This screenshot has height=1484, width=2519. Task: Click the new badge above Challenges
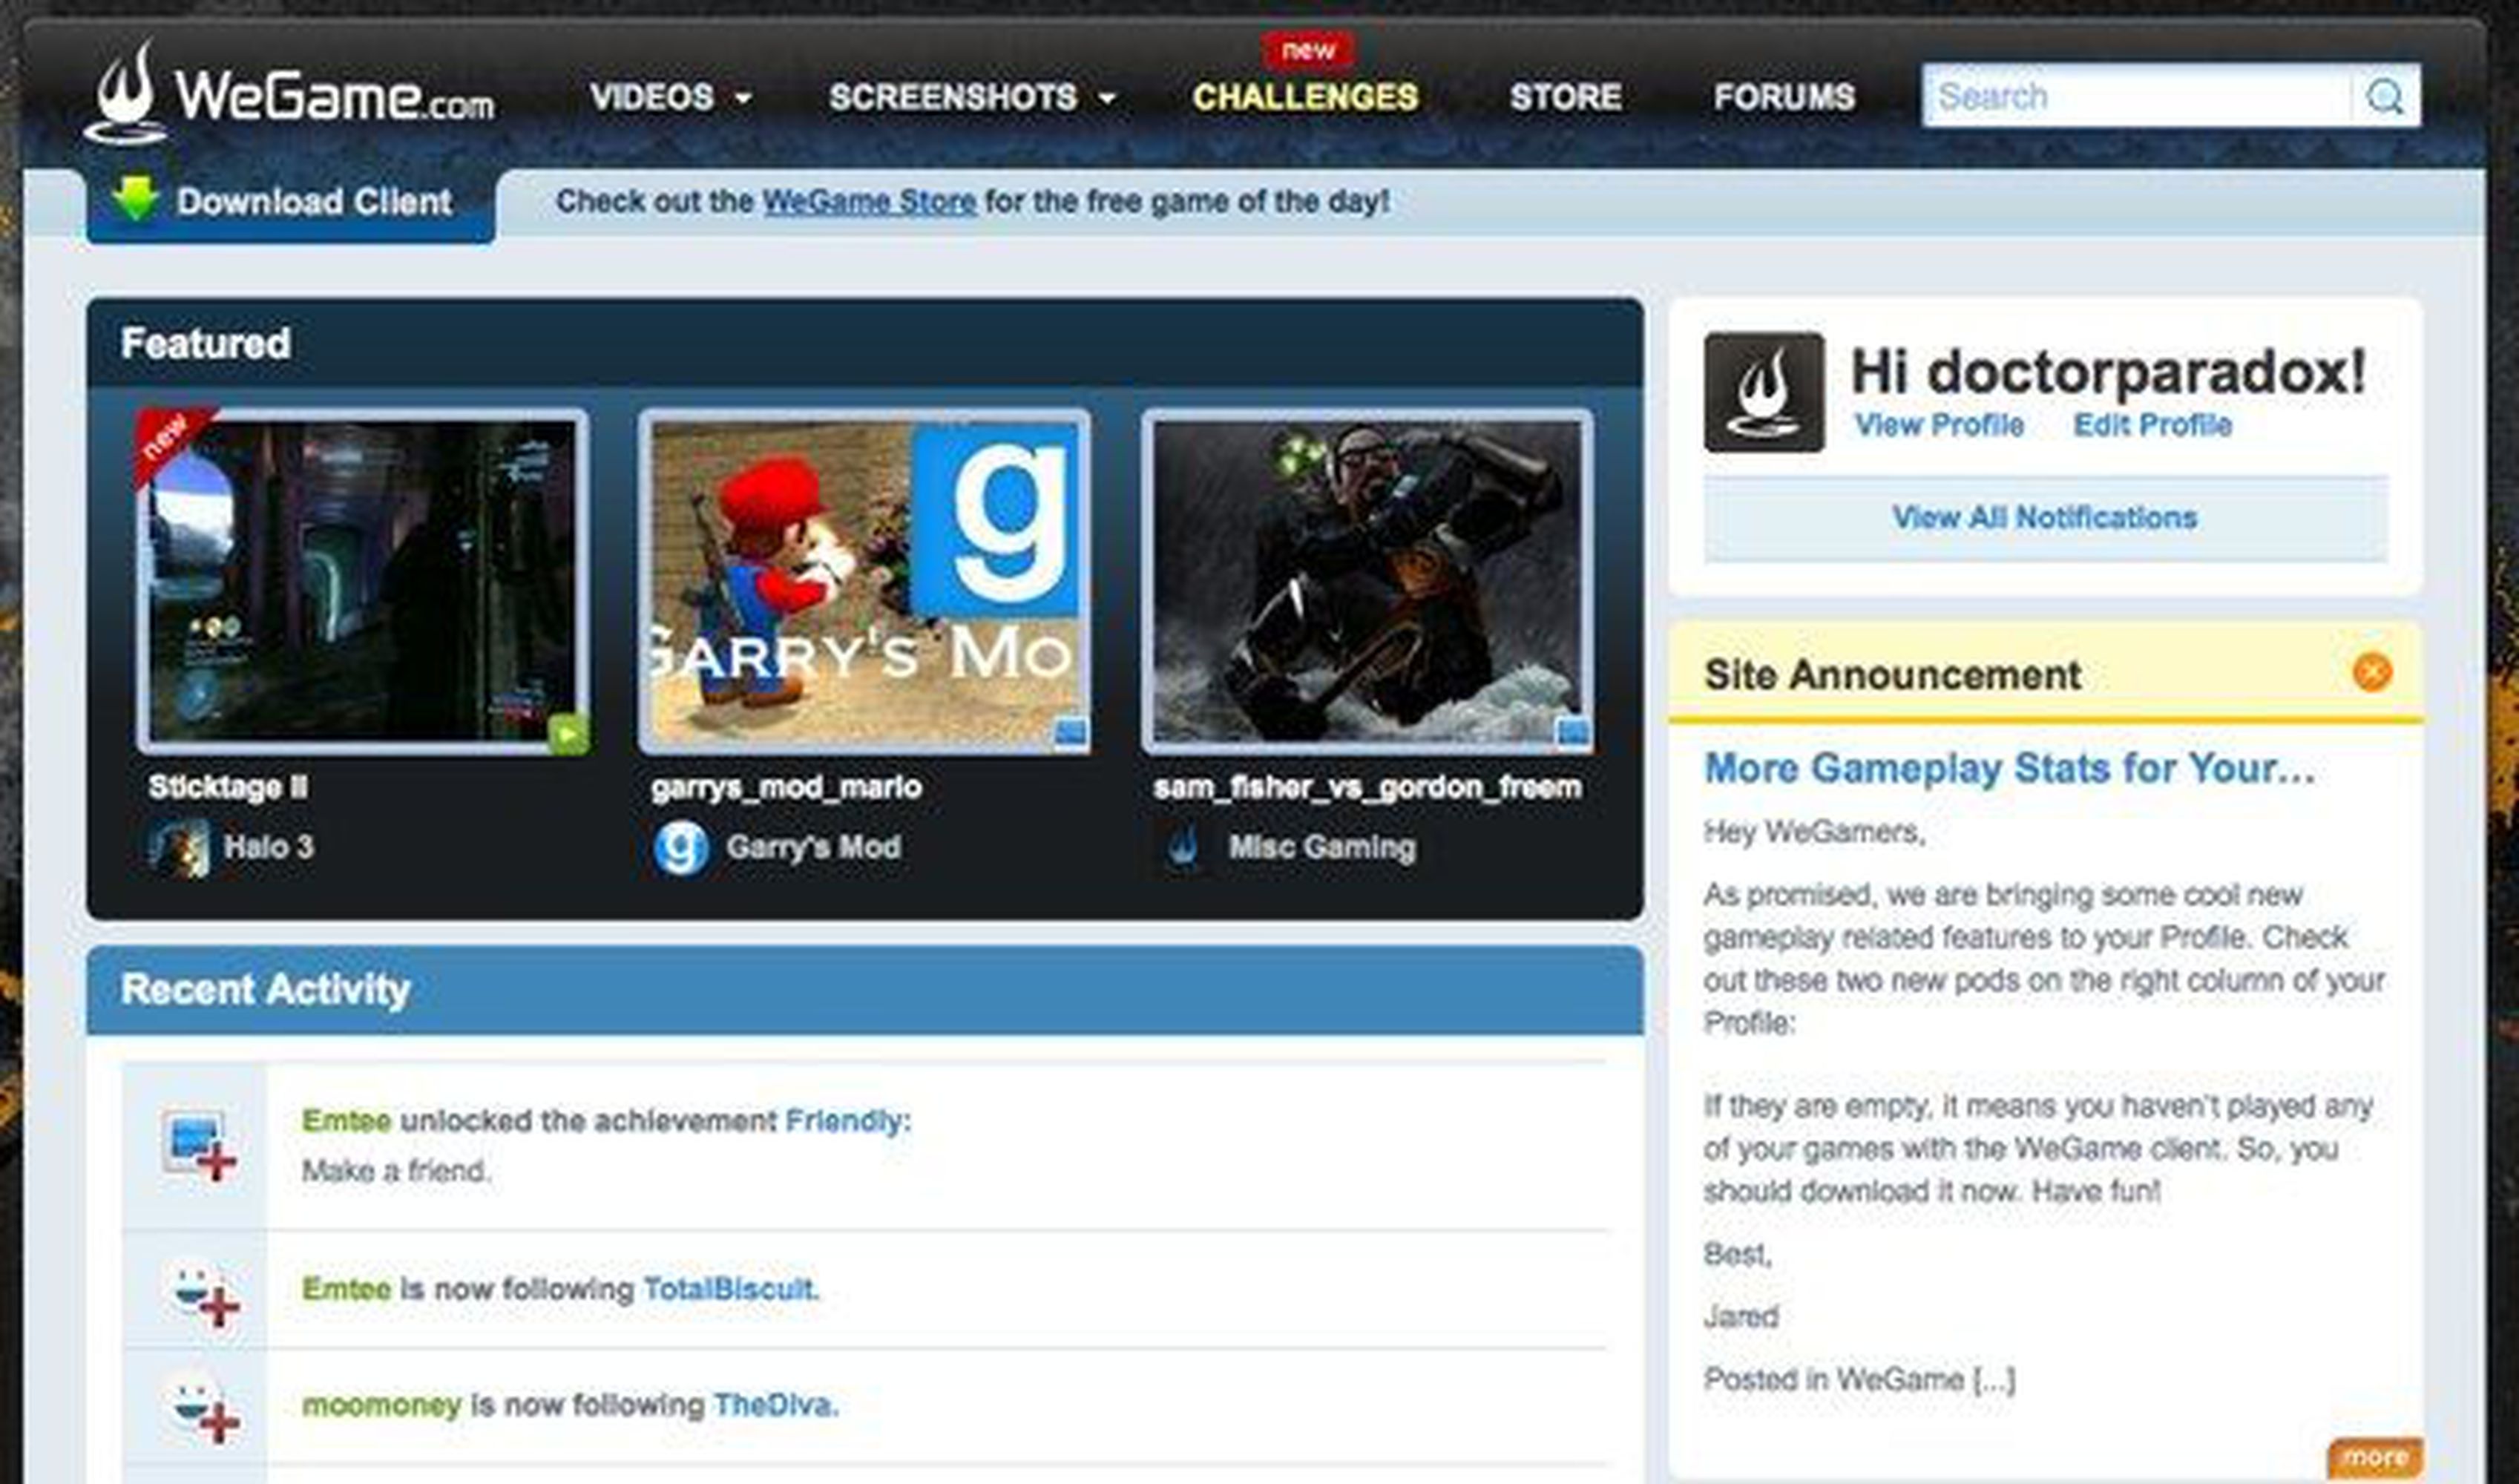[x=1308, y=50]
